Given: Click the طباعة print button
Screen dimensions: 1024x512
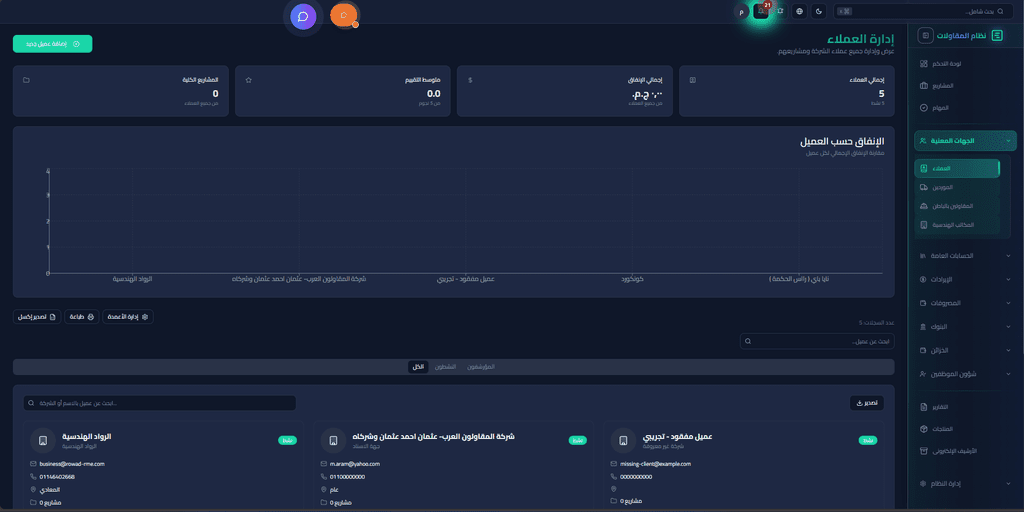Looking at the screenshot, I should coord(81,317).
